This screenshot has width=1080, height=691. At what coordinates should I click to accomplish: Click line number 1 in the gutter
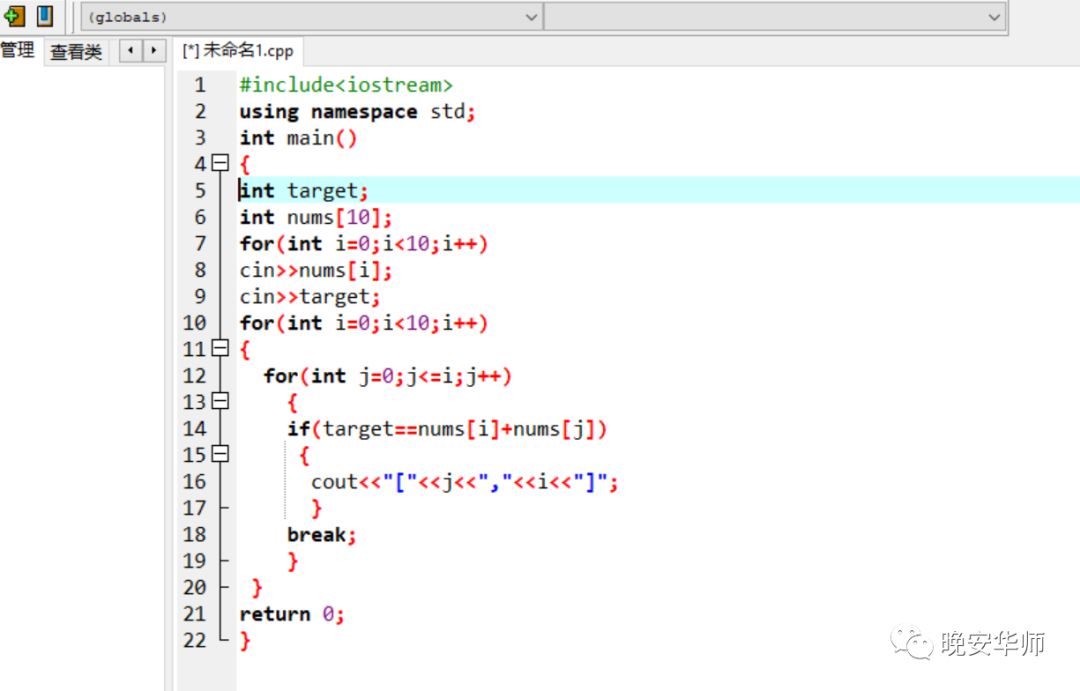(x=199, y=85)
